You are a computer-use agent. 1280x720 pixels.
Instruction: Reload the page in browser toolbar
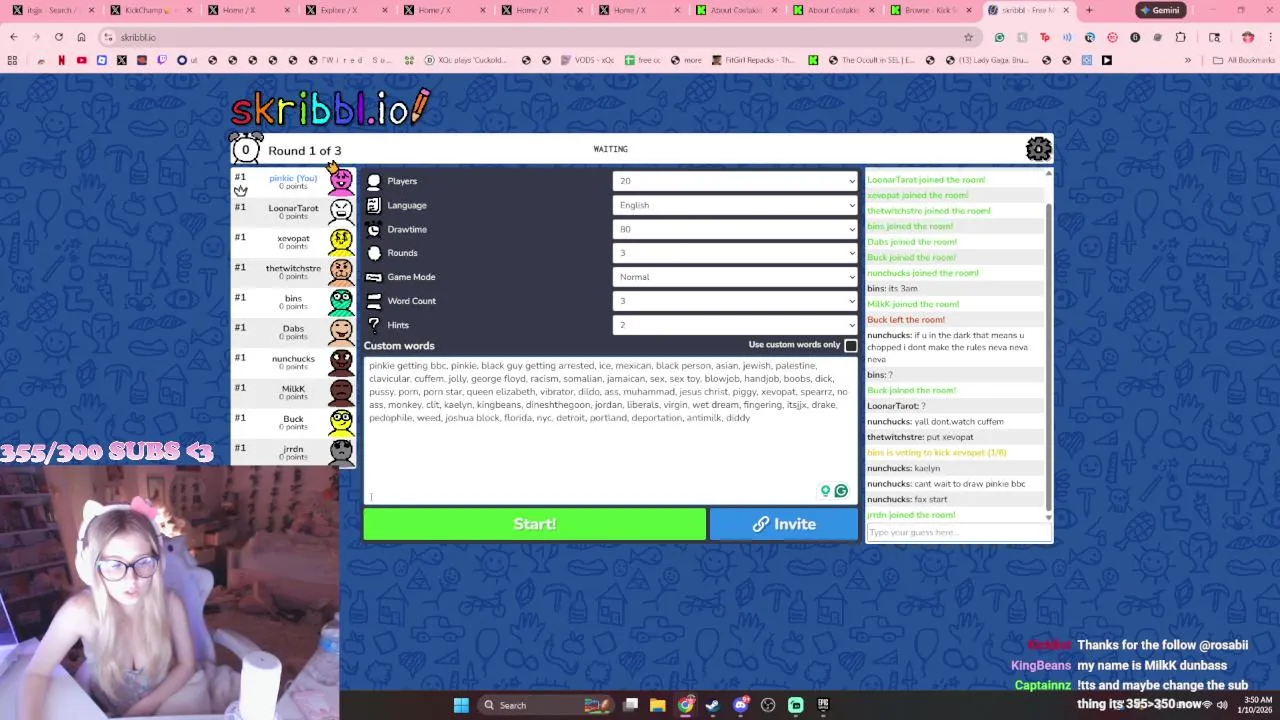(58, 37)
